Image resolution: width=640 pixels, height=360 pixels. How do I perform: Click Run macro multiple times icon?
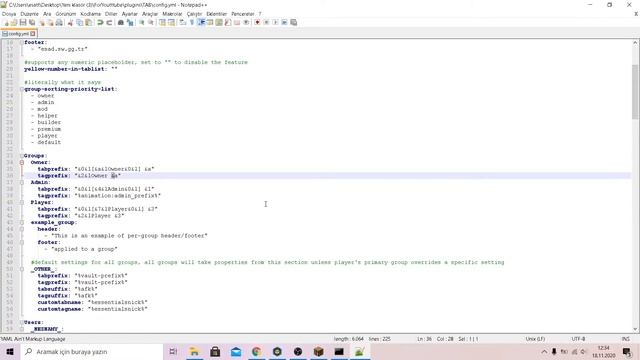pos(284,22)
